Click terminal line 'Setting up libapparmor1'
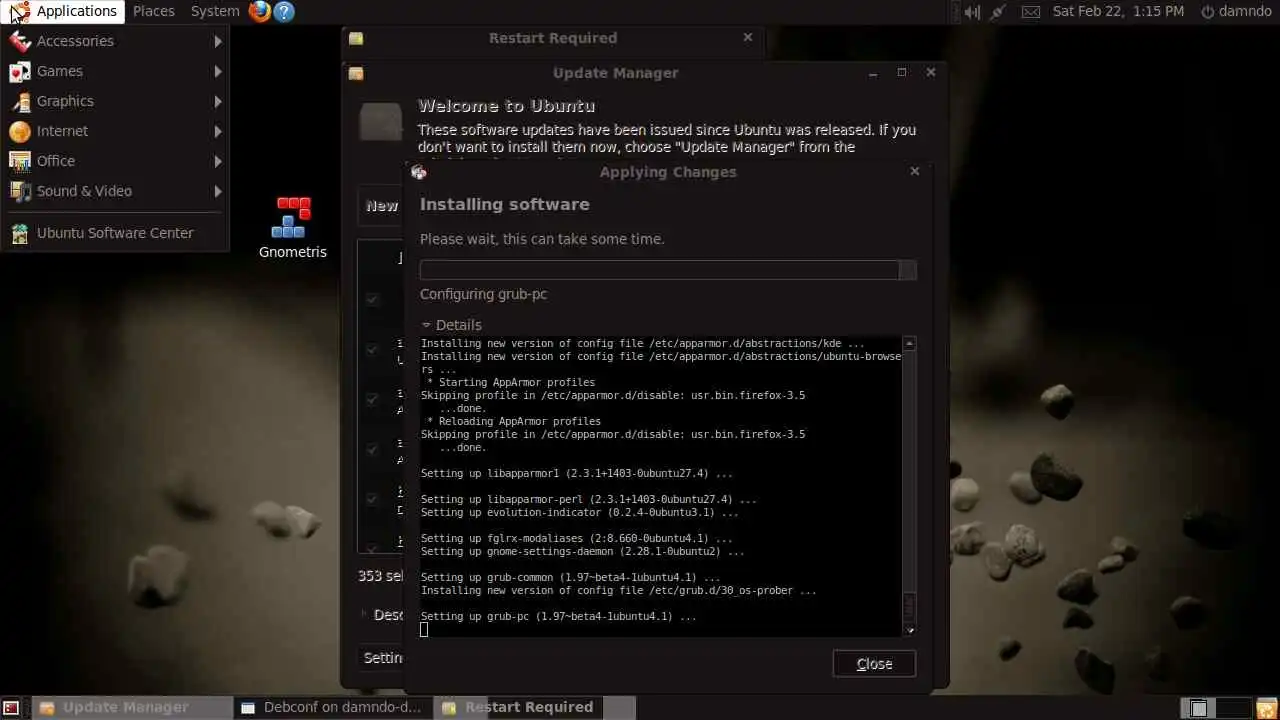1280x720 pixels. (576, 473)
